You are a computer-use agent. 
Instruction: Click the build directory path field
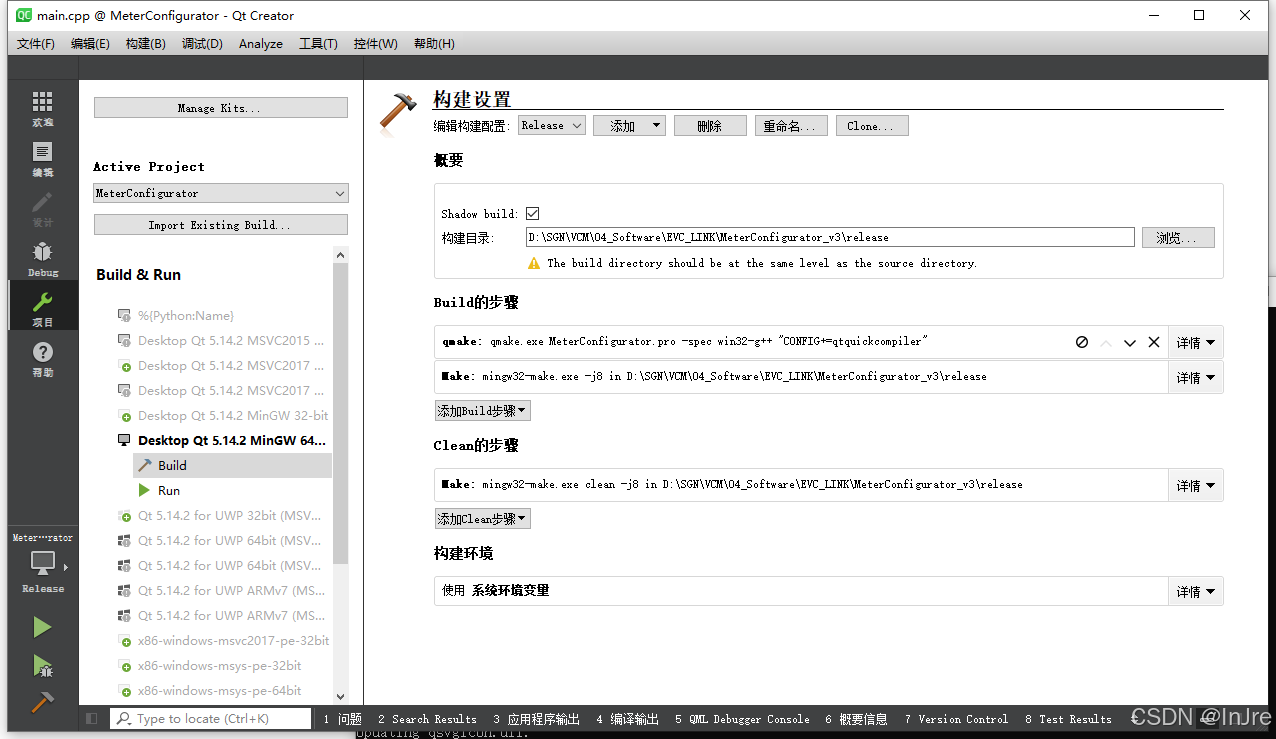tap(830, 237)
